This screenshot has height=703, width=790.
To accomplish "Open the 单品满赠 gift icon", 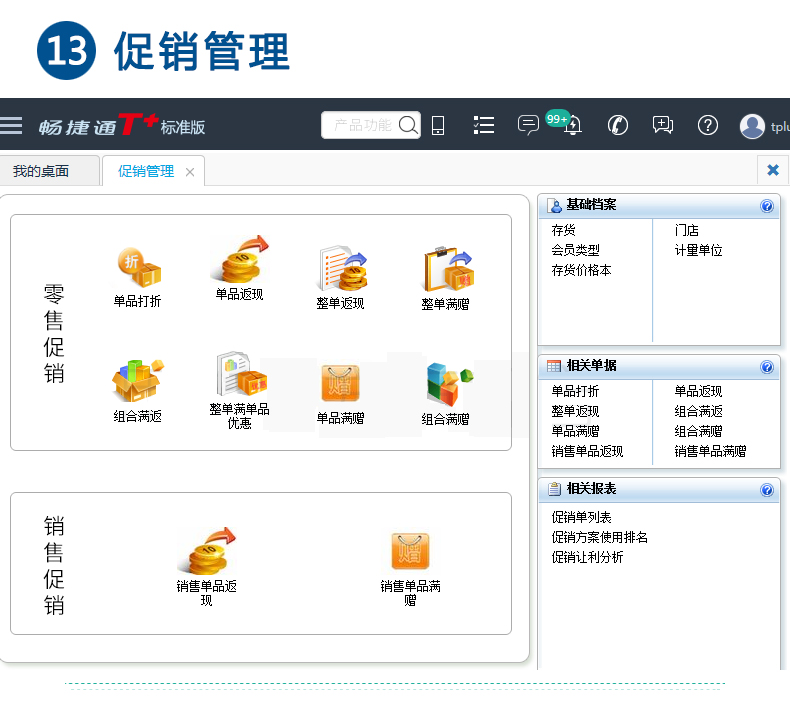I will 340,384.
